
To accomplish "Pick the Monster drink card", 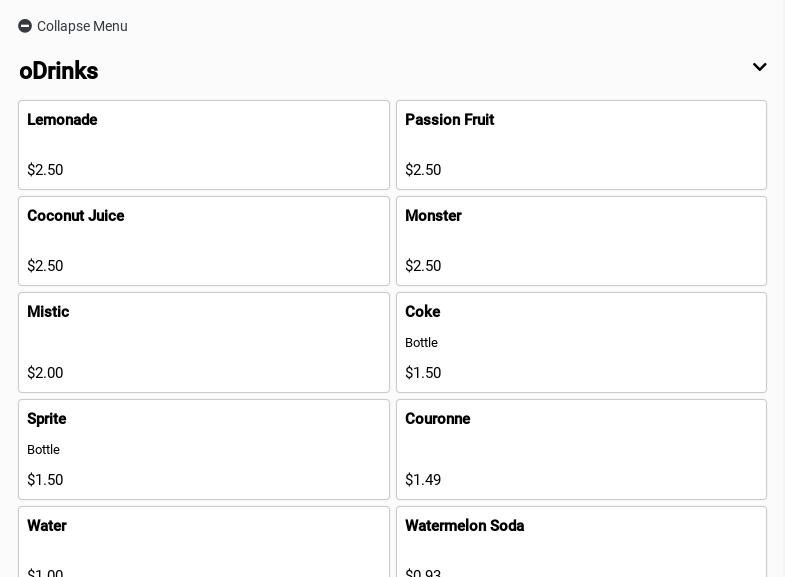I will click(x=581, y=241).
